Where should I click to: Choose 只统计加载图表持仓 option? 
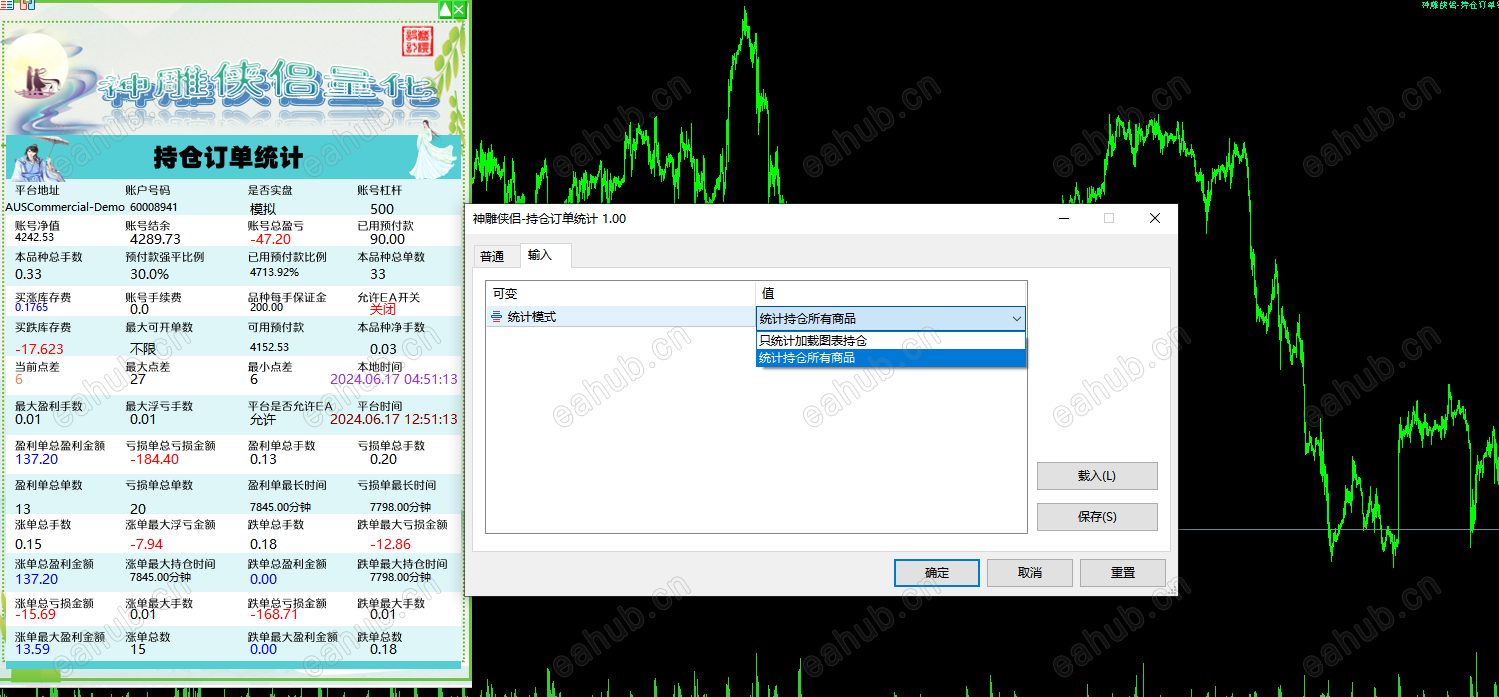(891, 341)
